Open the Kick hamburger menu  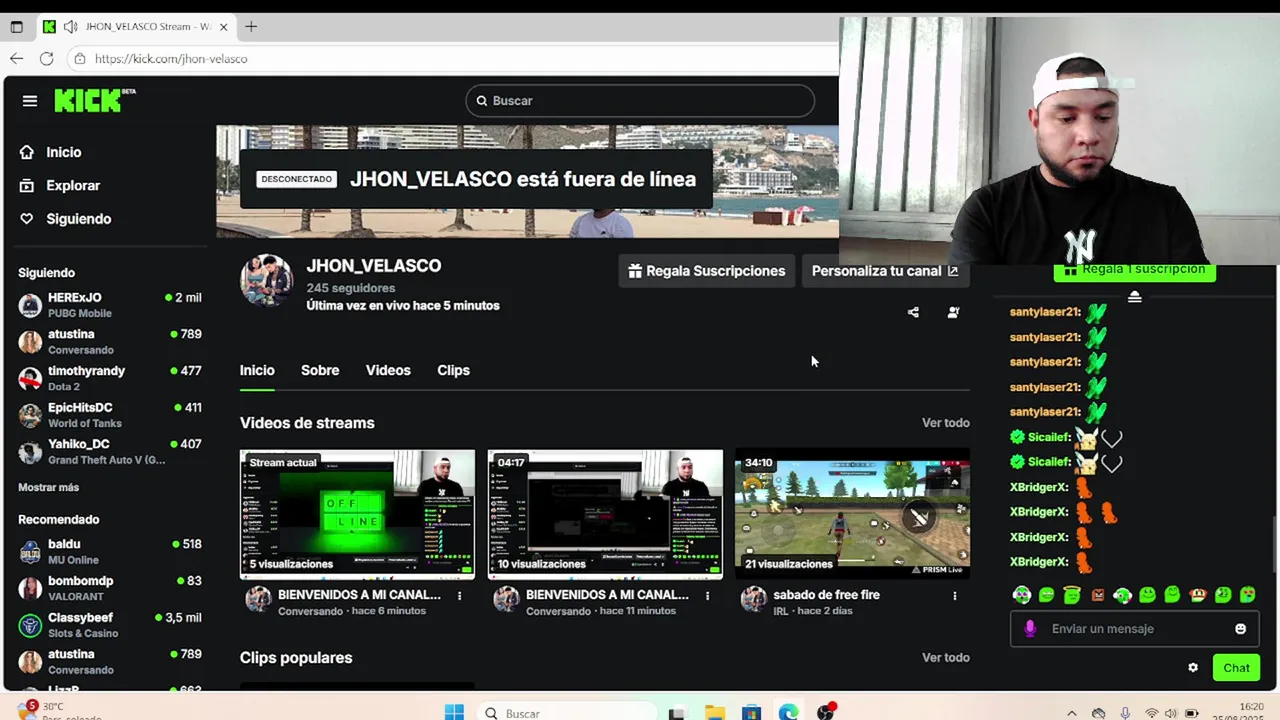click(30, 100)
